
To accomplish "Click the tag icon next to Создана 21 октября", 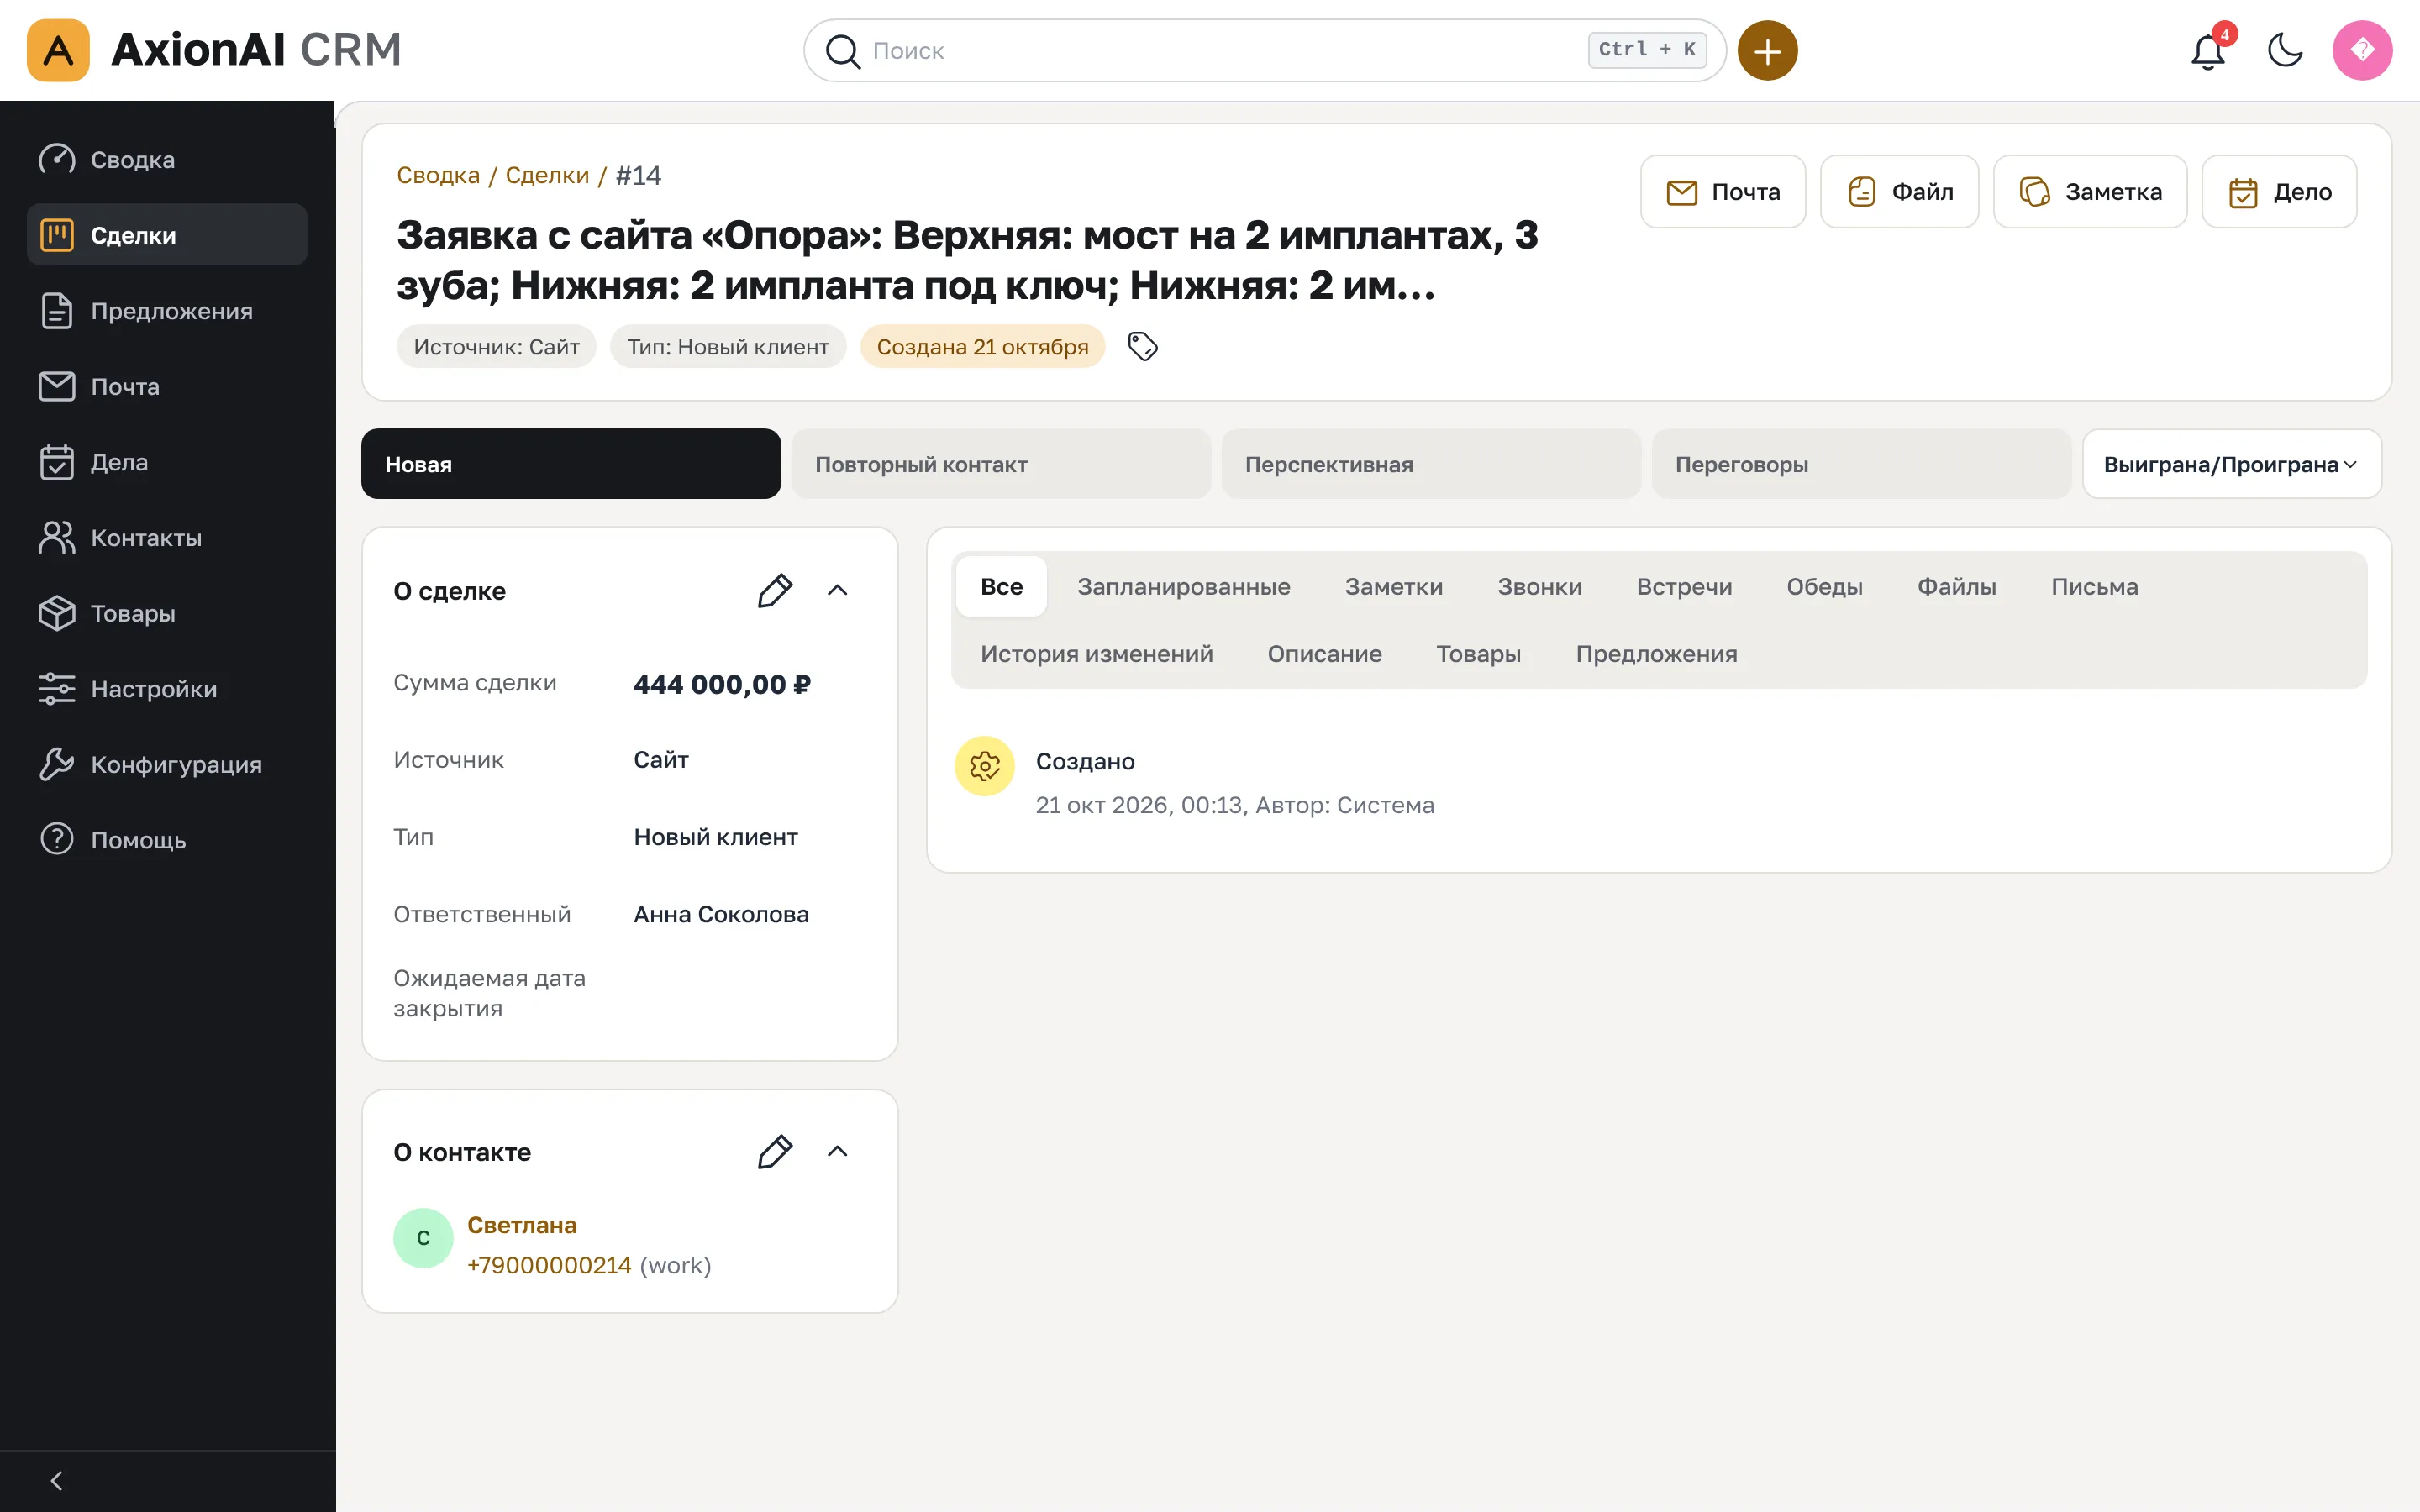I will coord(1143,346).
